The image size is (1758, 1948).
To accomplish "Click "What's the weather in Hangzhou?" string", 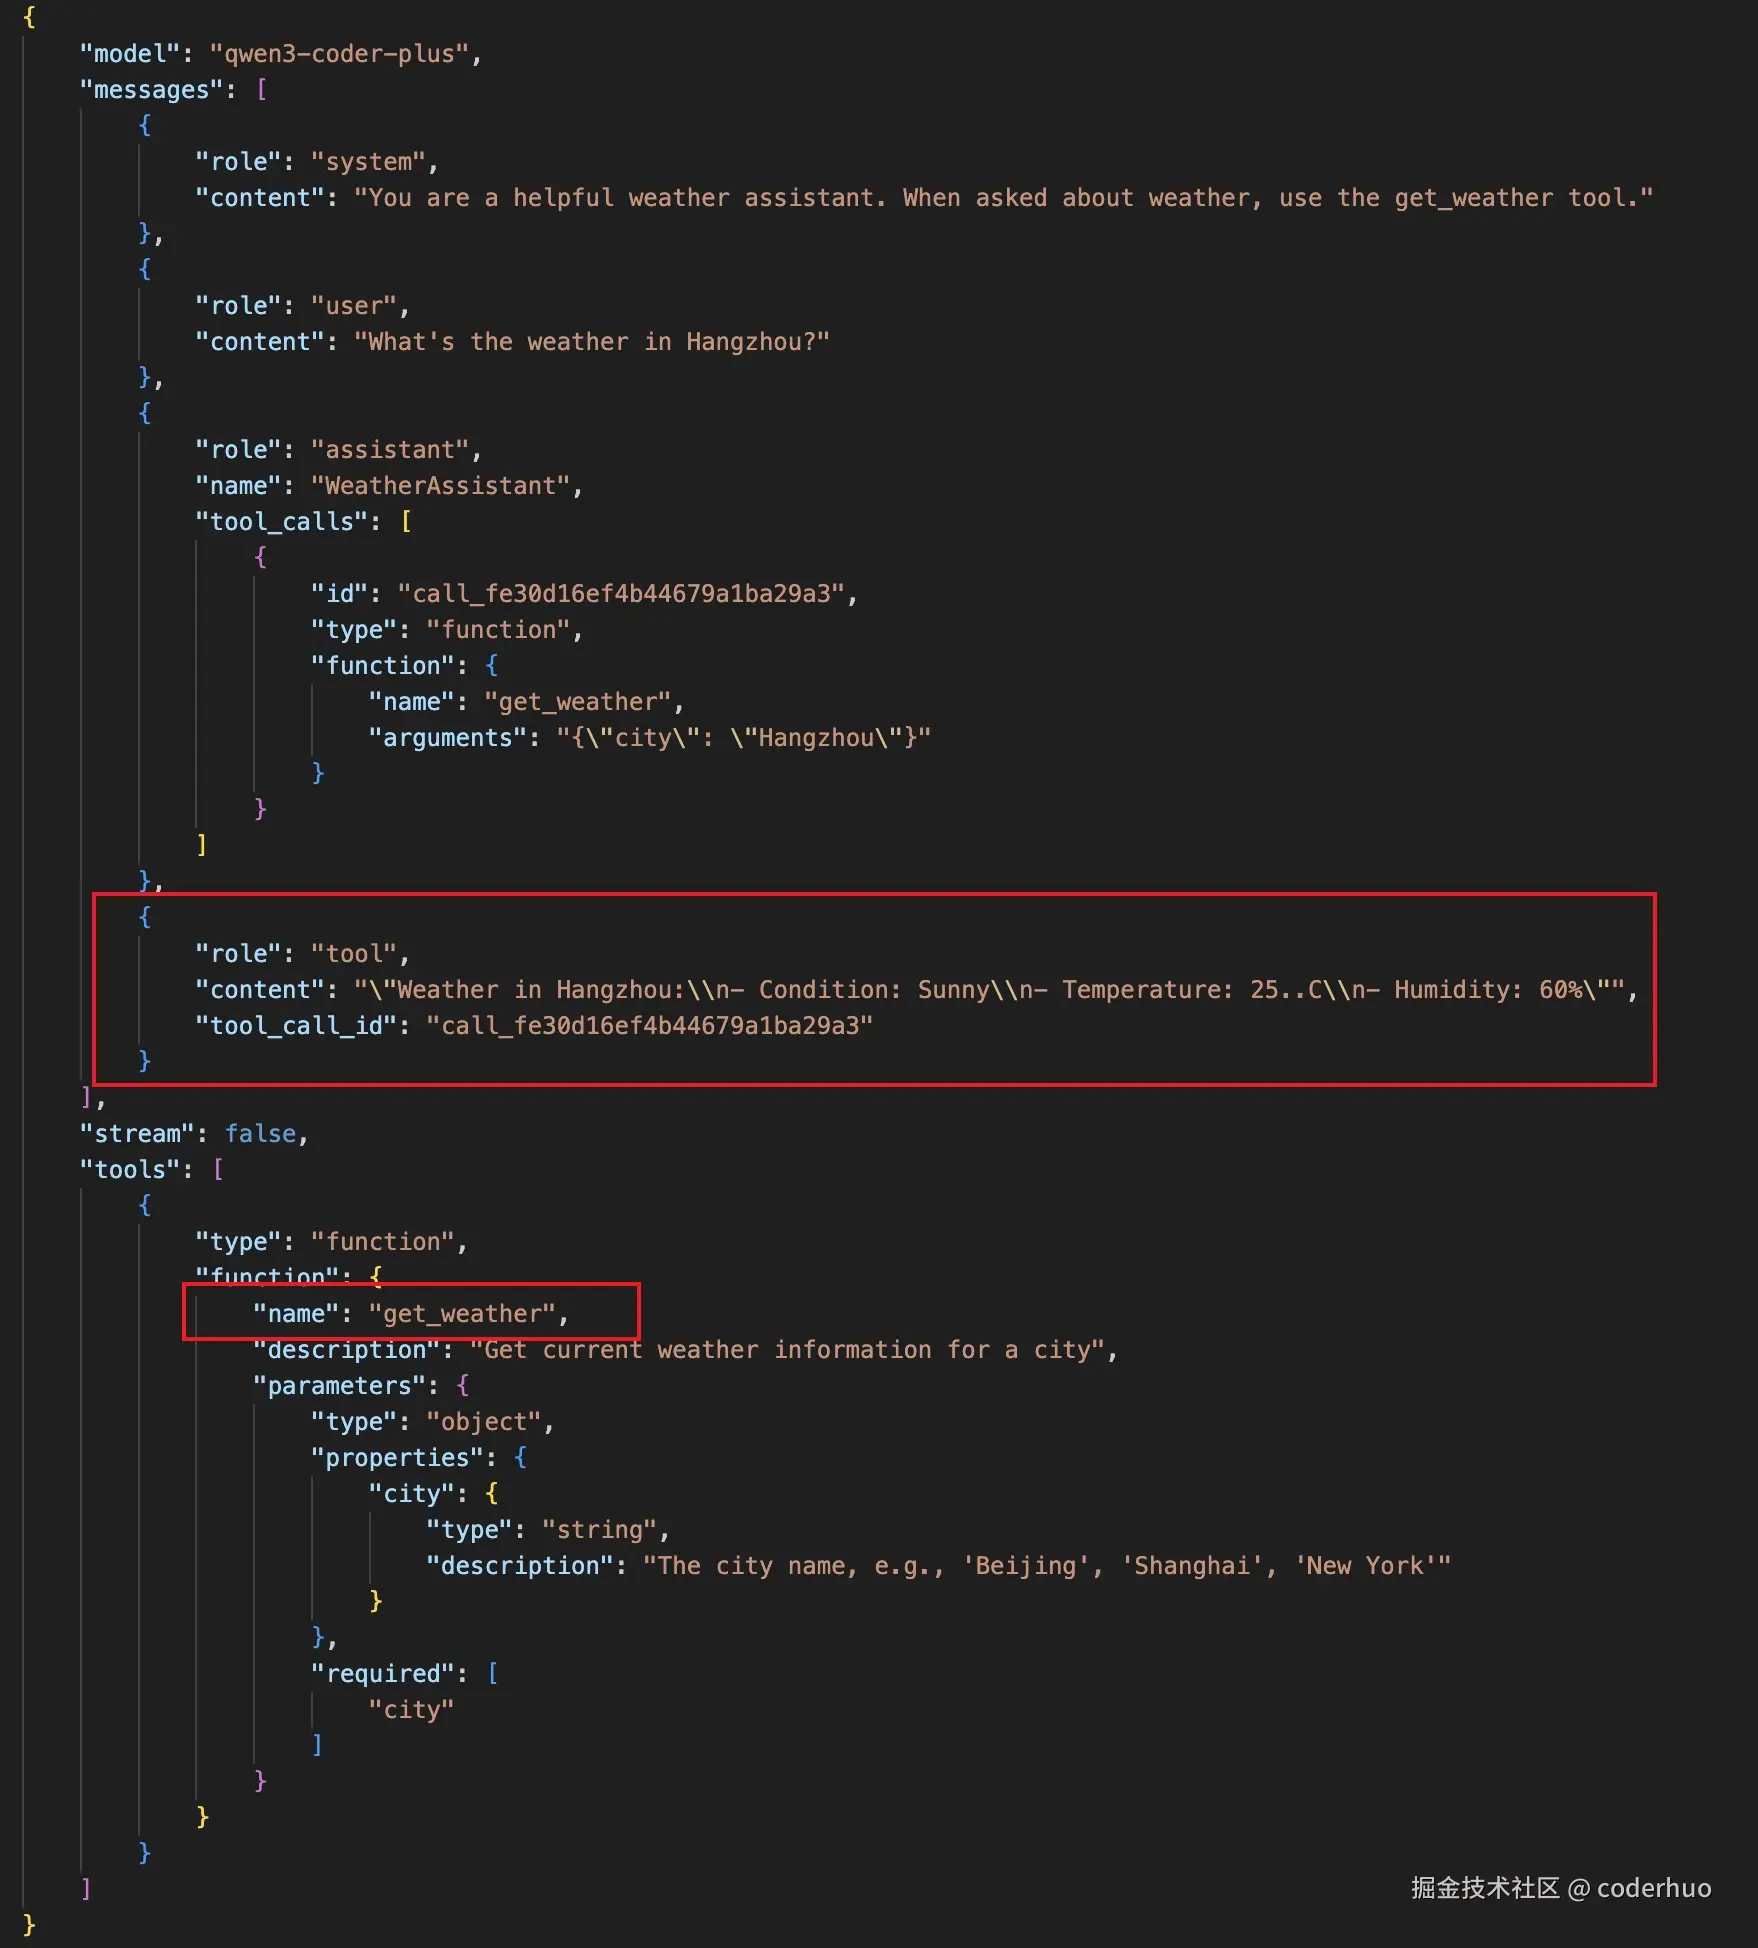I will tap(592, 342).
